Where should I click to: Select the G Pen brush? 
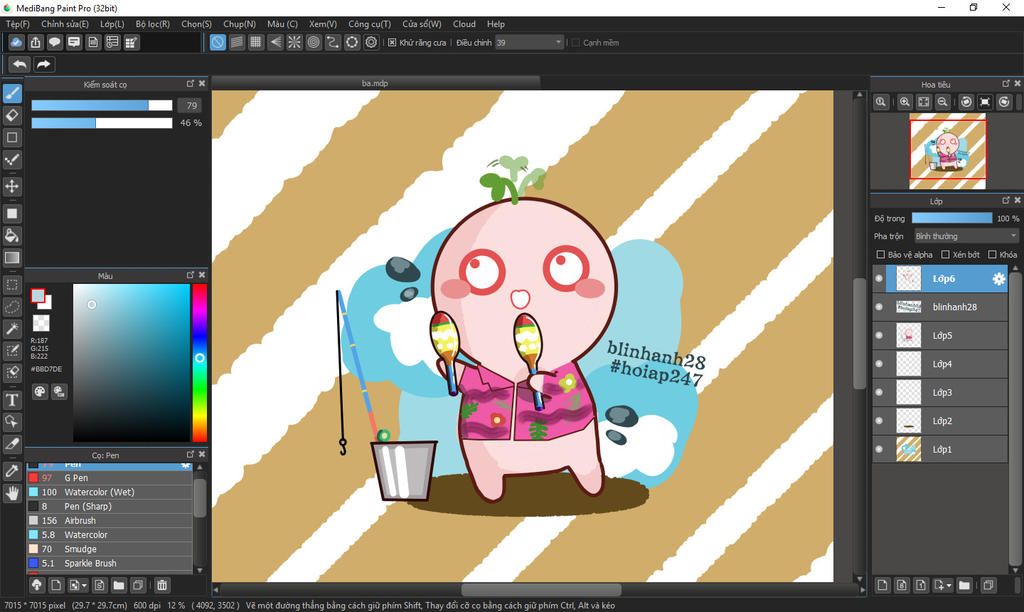point(109,477)
